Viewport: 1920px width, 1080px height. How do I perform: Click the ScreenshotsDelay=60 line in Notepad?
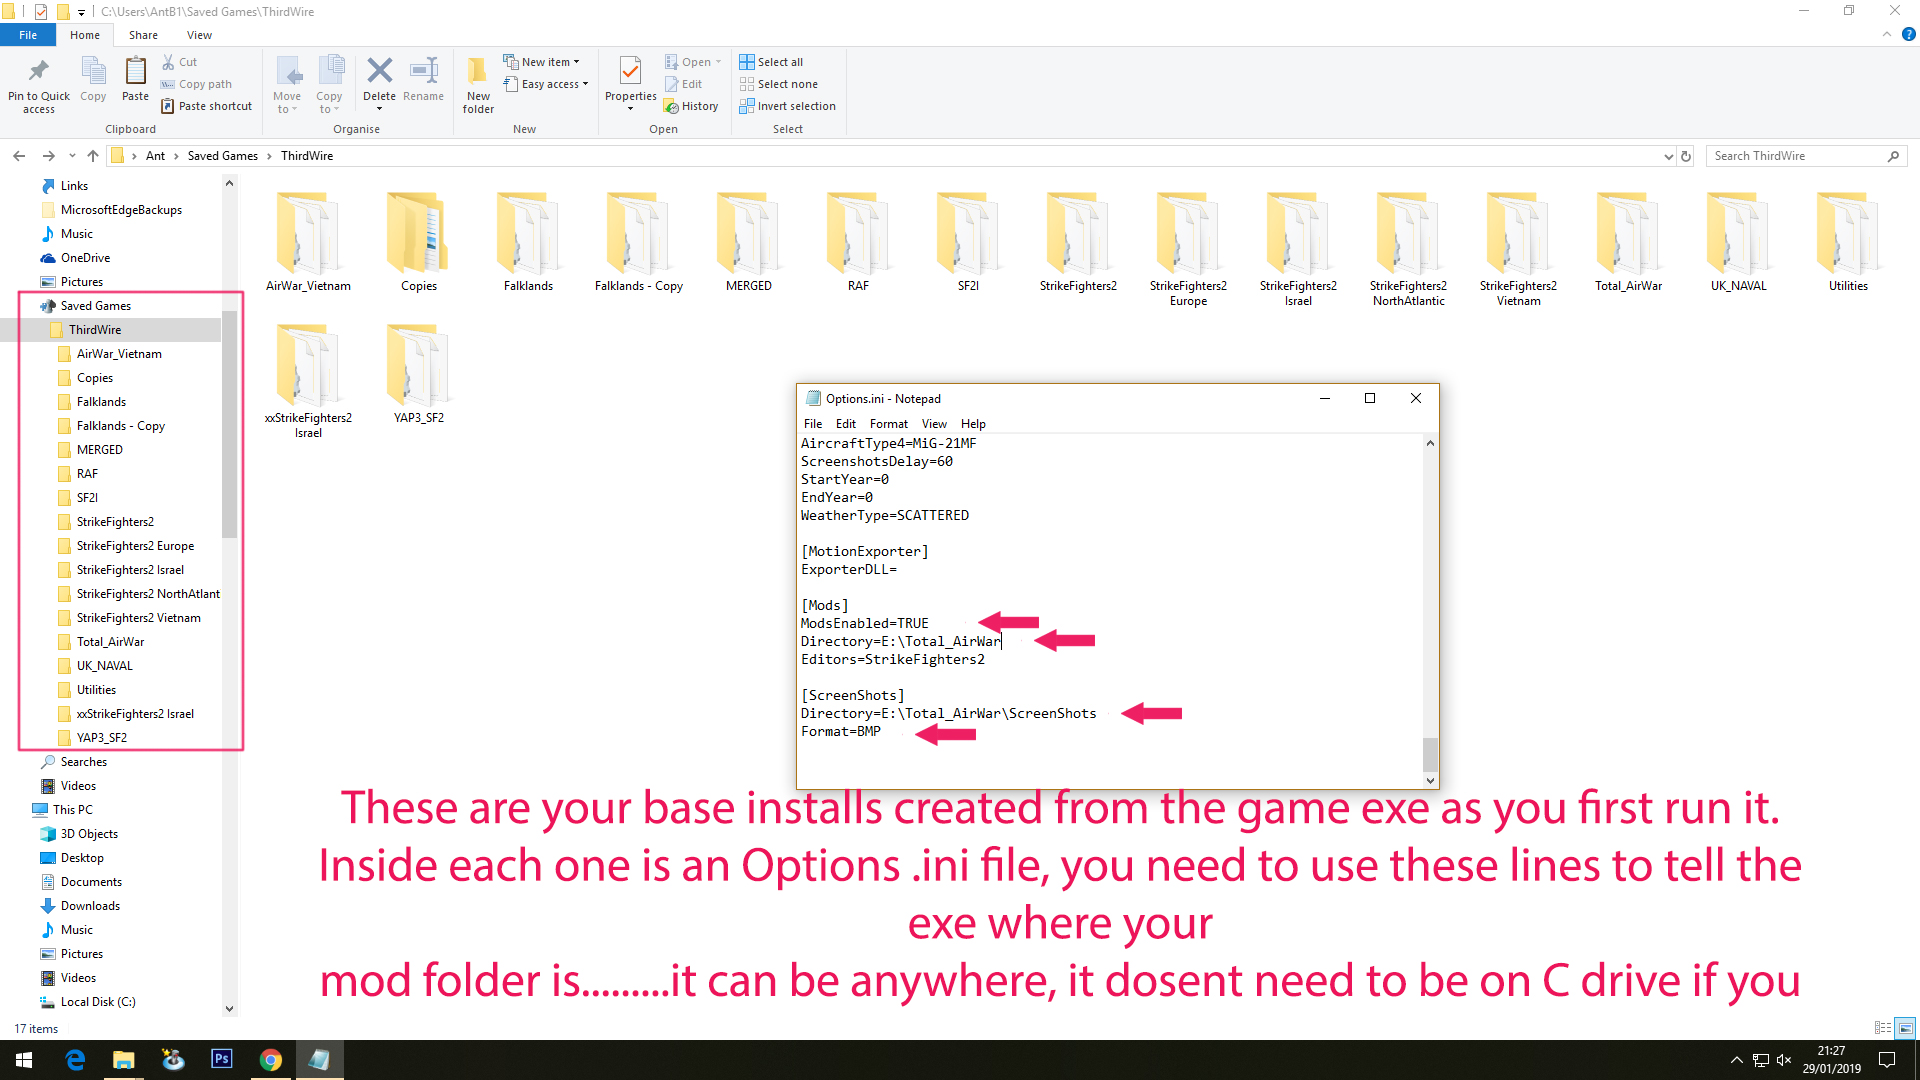876,461
